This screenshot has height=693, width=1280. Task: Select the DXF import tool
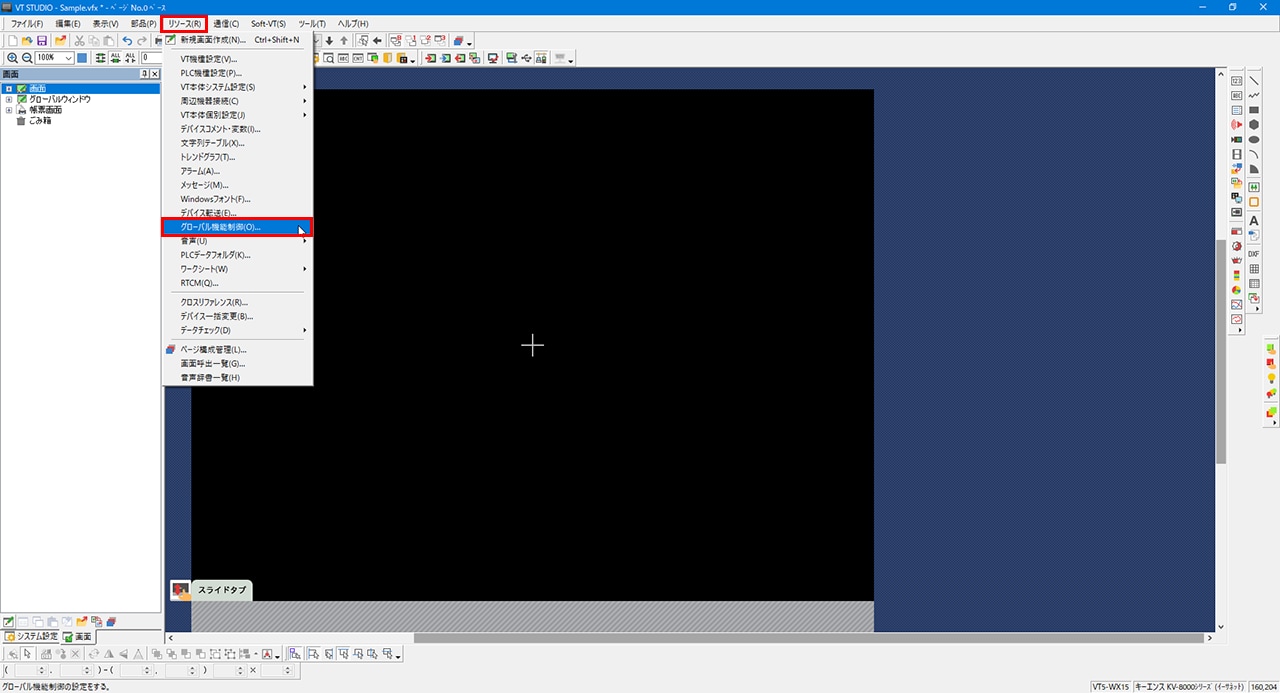tap(1254, 254)
